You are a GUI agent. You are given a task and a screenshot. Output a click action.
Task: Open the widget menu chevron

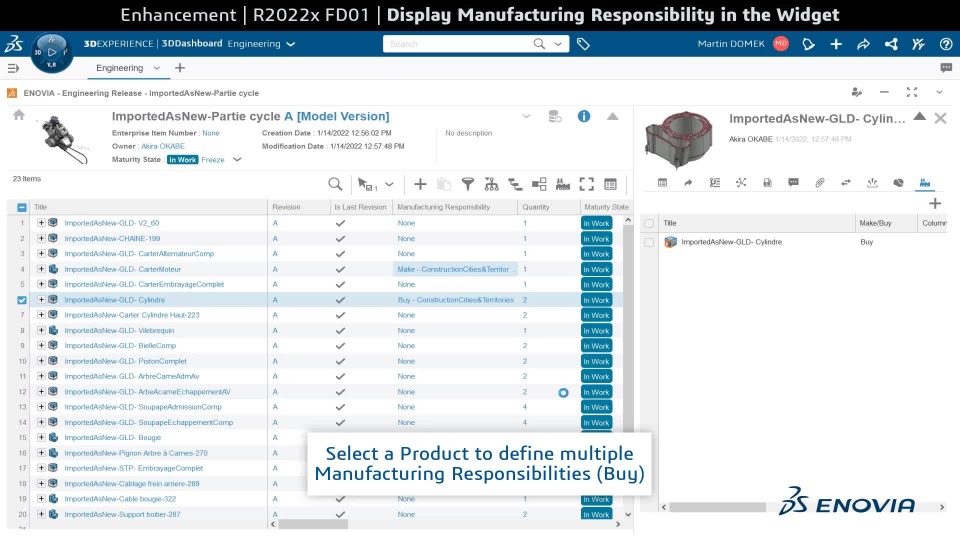click(939, 92)
